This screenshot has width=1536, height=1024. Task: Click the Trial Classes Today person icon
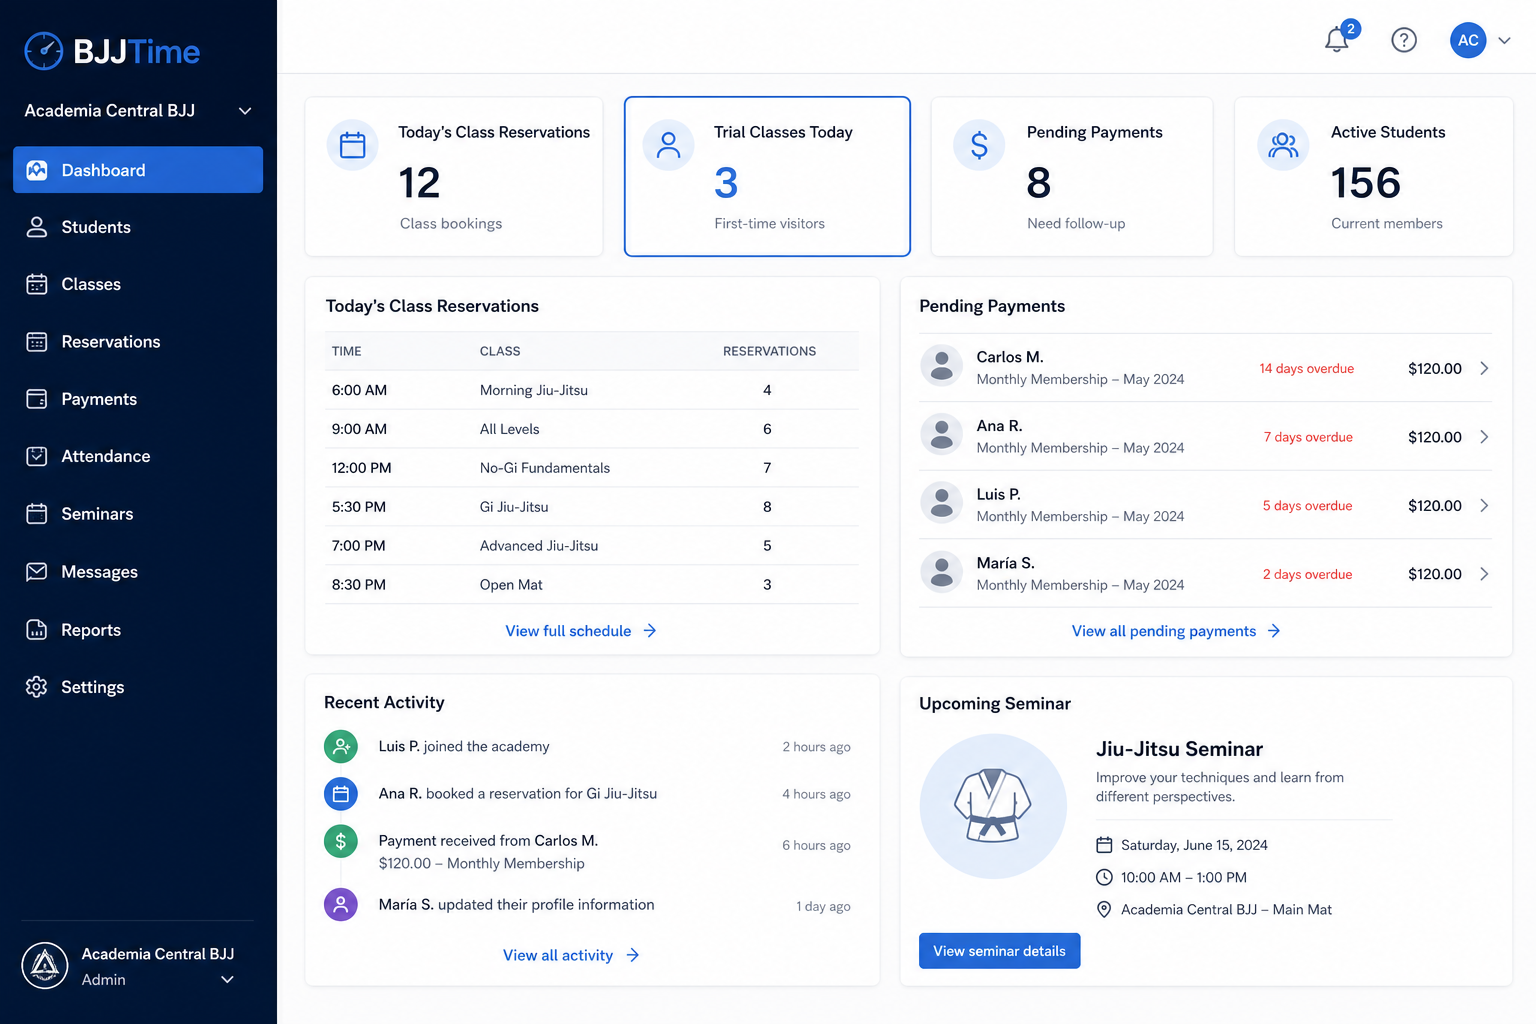669,146
